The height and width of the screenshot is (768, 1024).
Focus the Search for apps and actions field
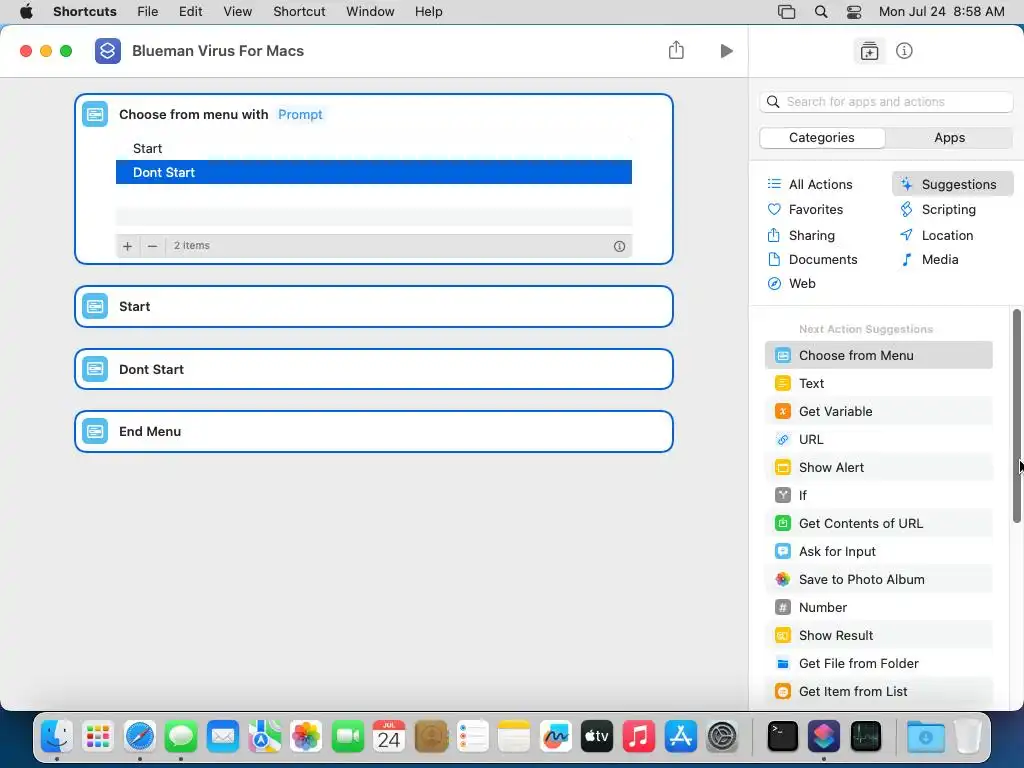tap(886, 102)
